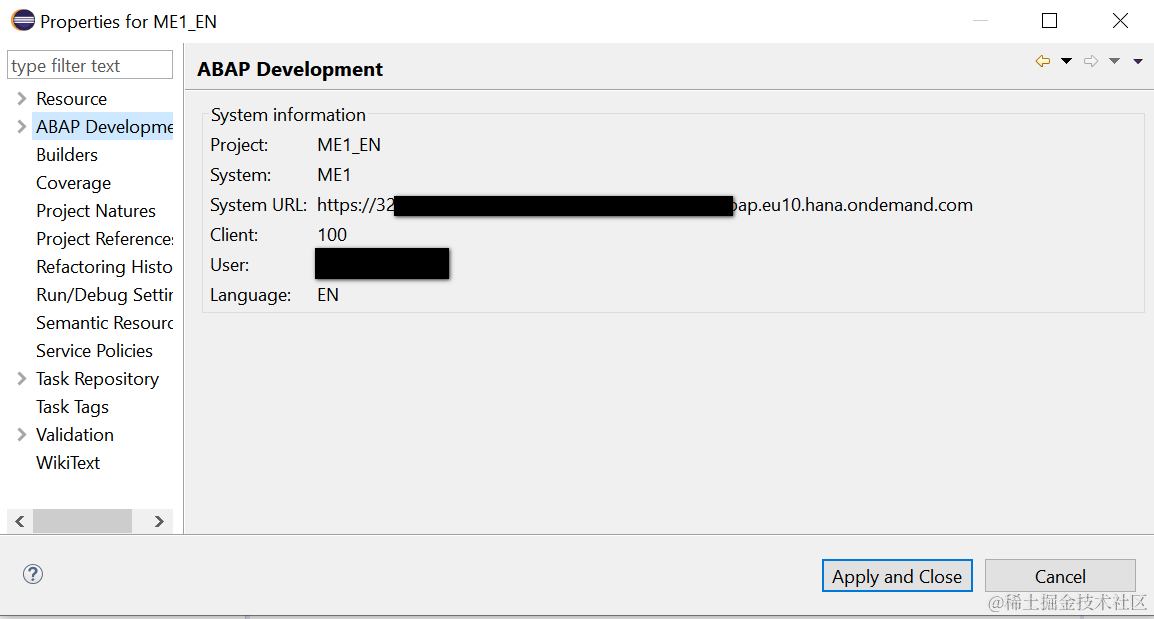Click the project value ME1_EN

tap(349, 145)
